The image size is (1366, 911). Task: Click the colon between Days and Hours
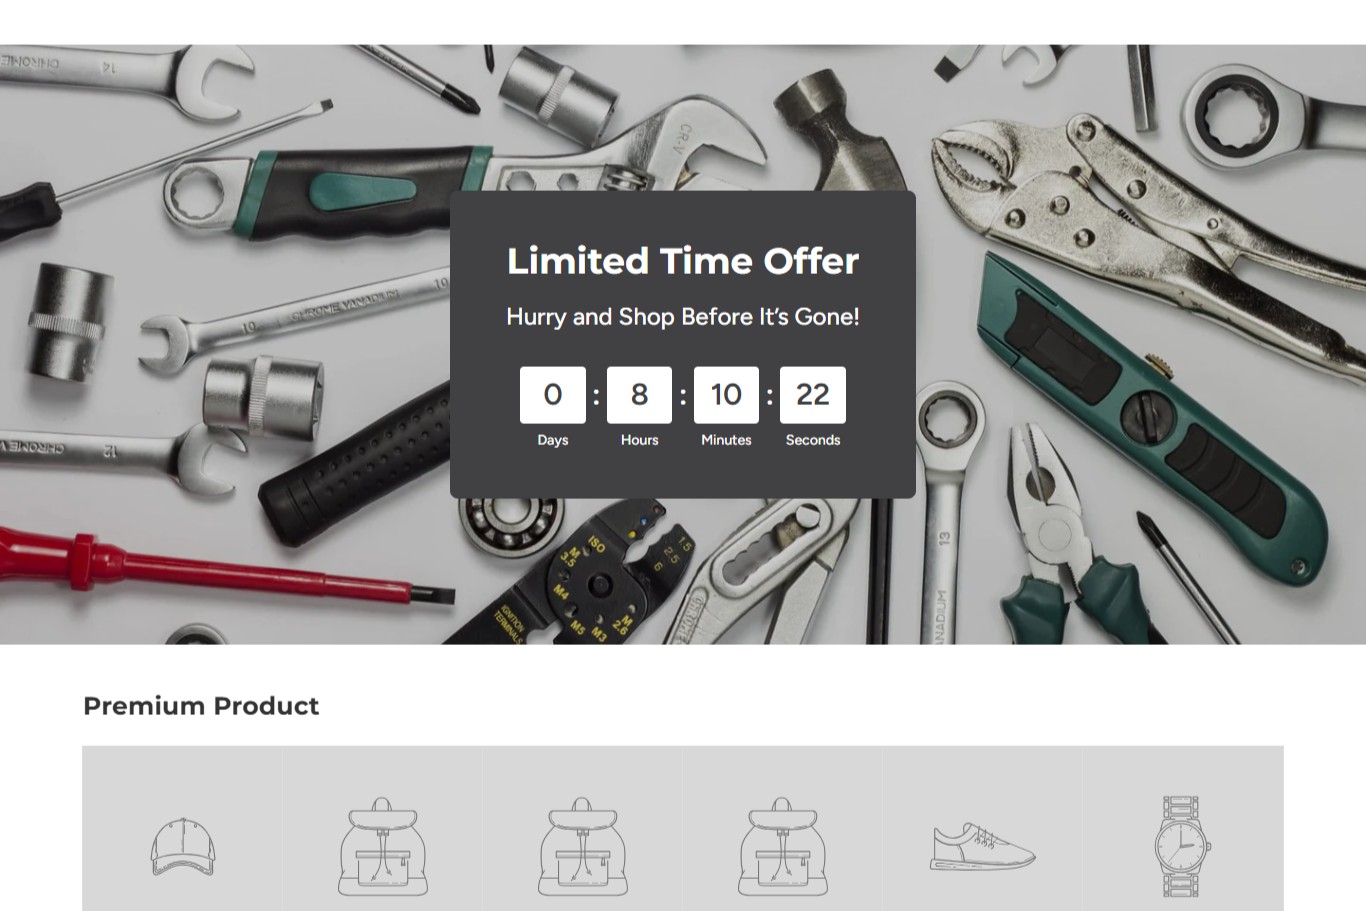click(596, 397)
